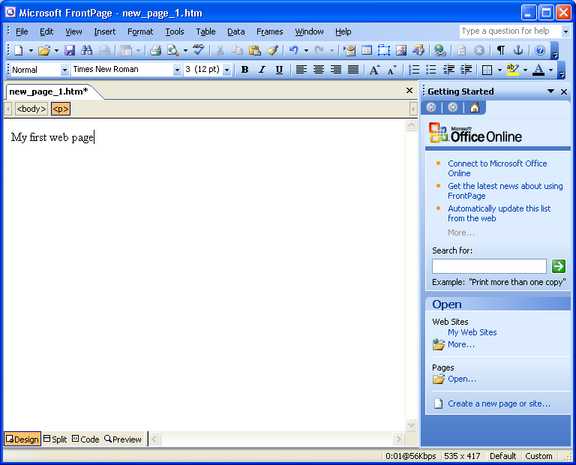Click Automatically update this list link
Screen dimensions: 576x465
[x=499, y=213]
